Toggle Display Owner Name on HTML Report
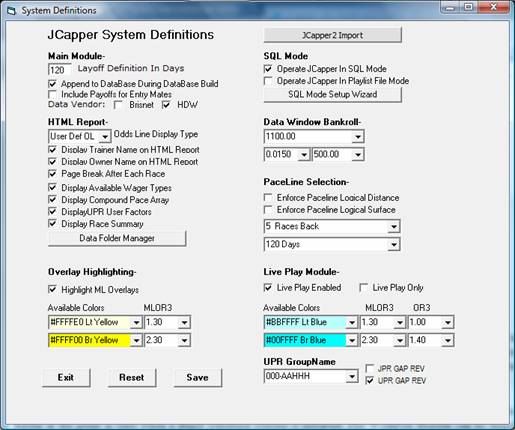Screen dimensions: 515x430 [x=52, y=161]
